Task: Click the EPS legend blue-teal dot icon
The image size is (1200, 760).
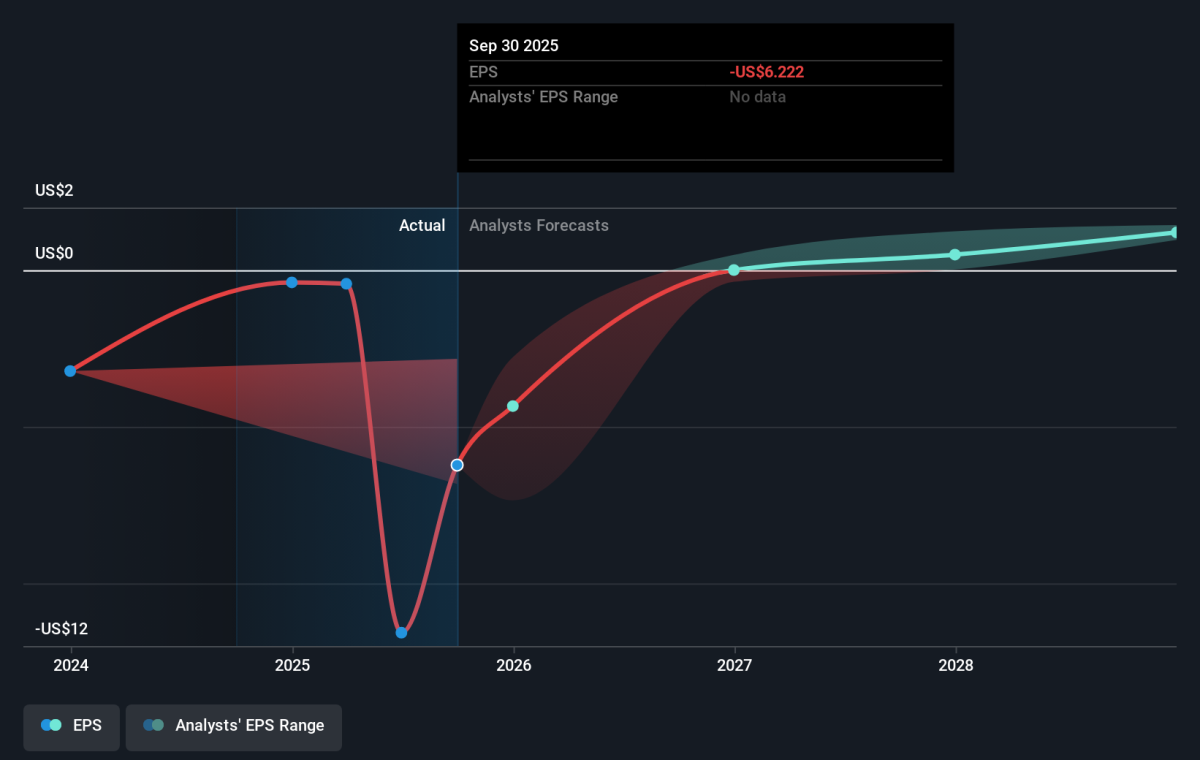Action: (x=51, y=725)
